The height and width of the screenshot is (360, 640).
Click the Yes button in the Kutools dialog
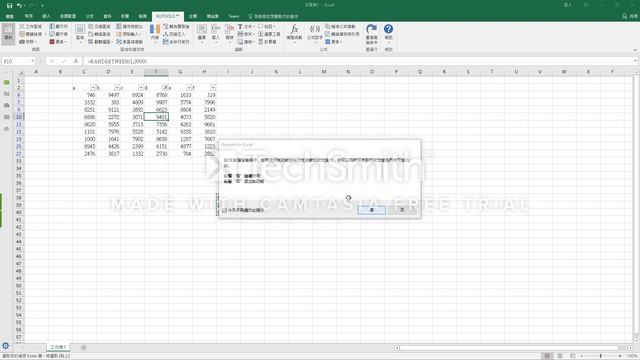click(371, 210)
